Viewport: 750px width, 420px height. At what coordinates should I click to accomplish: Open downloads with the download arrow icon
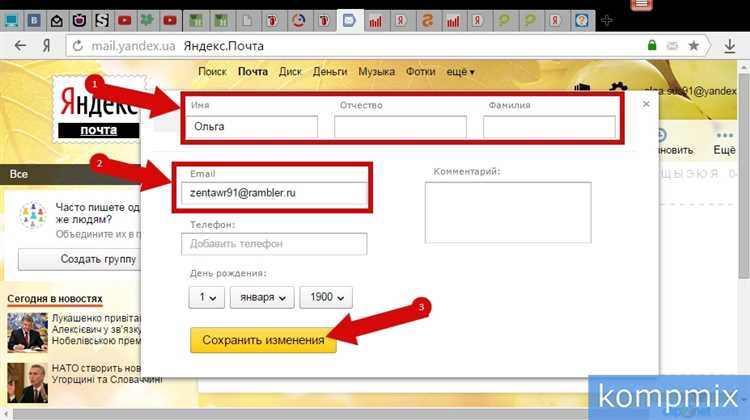point(729,46)
